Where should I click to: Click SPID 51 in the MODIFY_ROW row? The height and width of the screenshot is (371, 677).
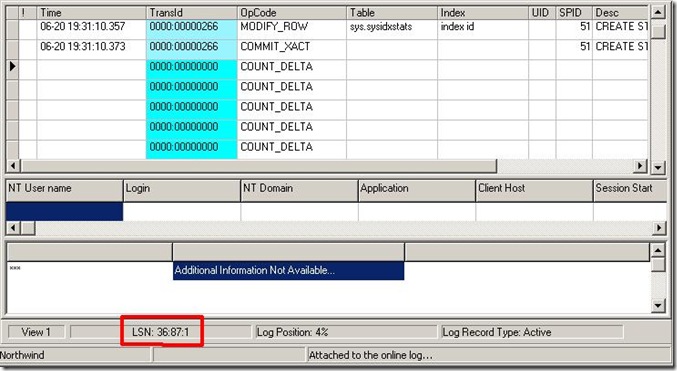pyautogui.click(x=574, y=29)
